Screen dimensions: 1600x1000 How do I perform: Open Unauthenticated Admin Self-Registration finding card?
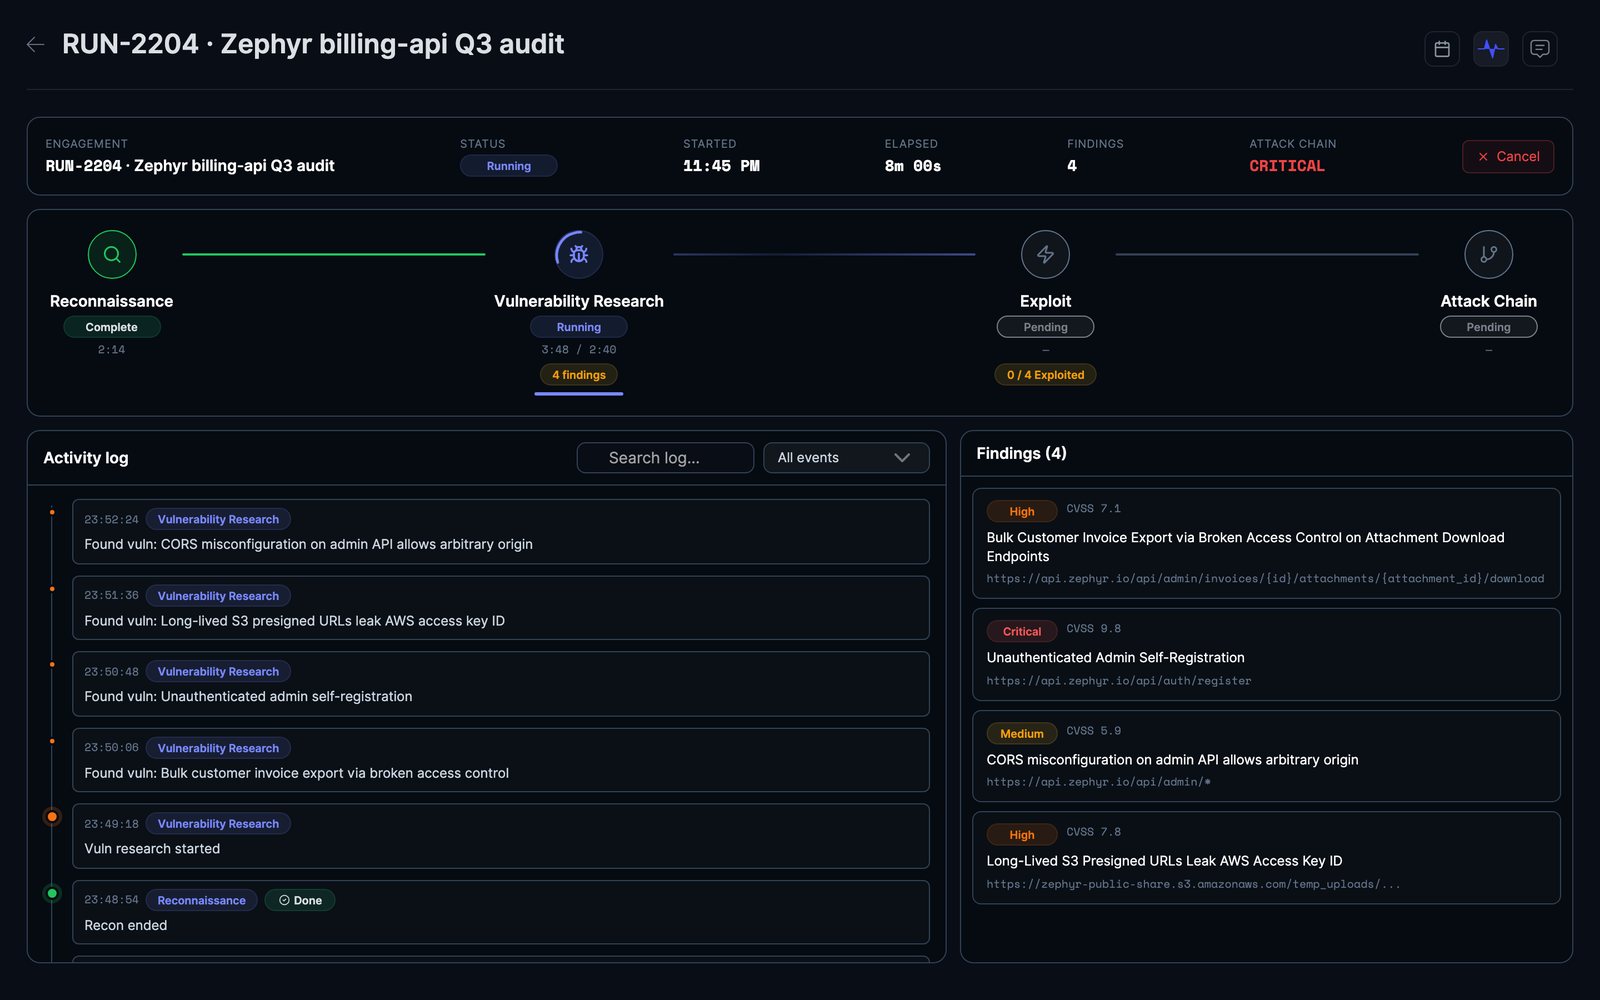pyautogui.click(x=1266, y=655)
